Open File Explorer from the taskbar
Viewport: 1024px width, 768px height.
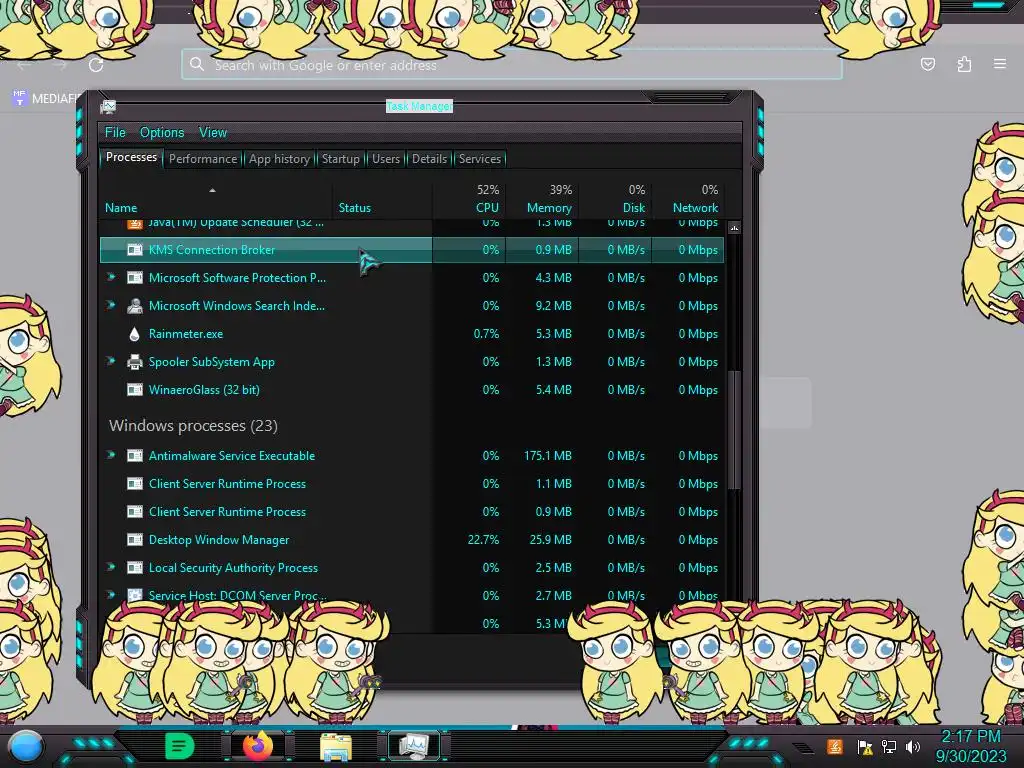pos(336,748)
